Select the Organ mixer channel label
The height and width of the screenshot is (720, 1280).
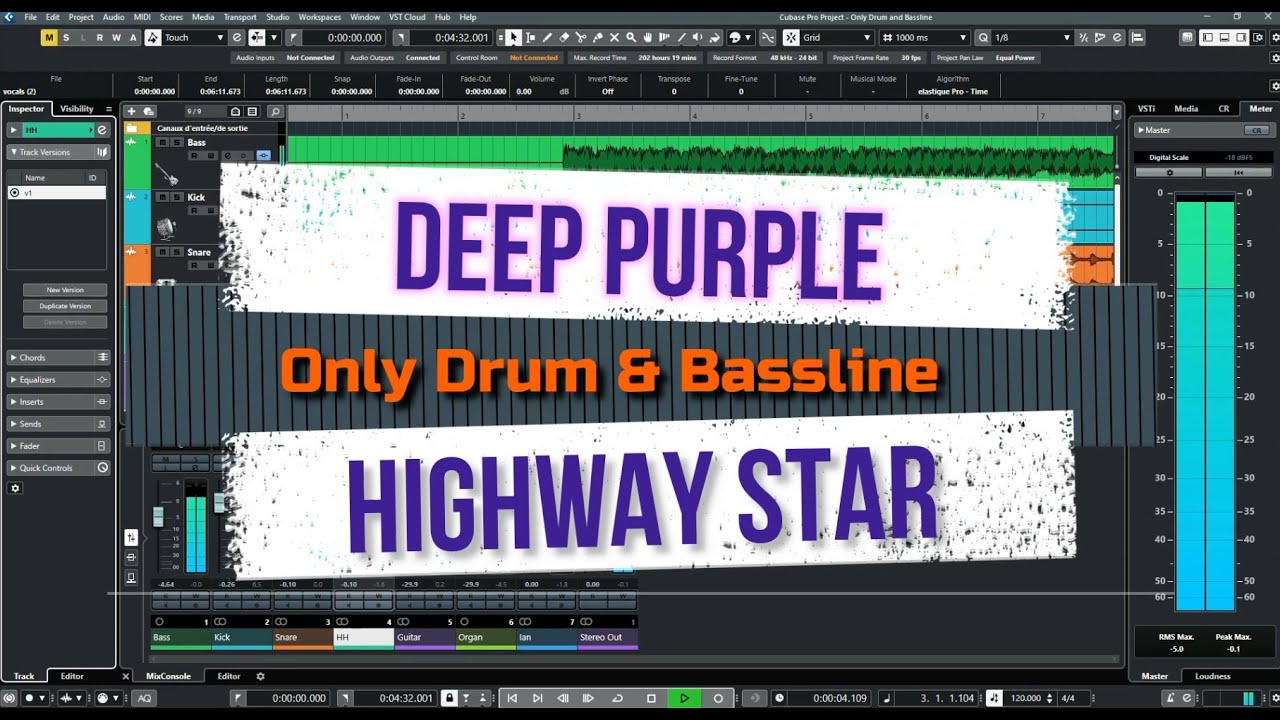pos(486,637)
